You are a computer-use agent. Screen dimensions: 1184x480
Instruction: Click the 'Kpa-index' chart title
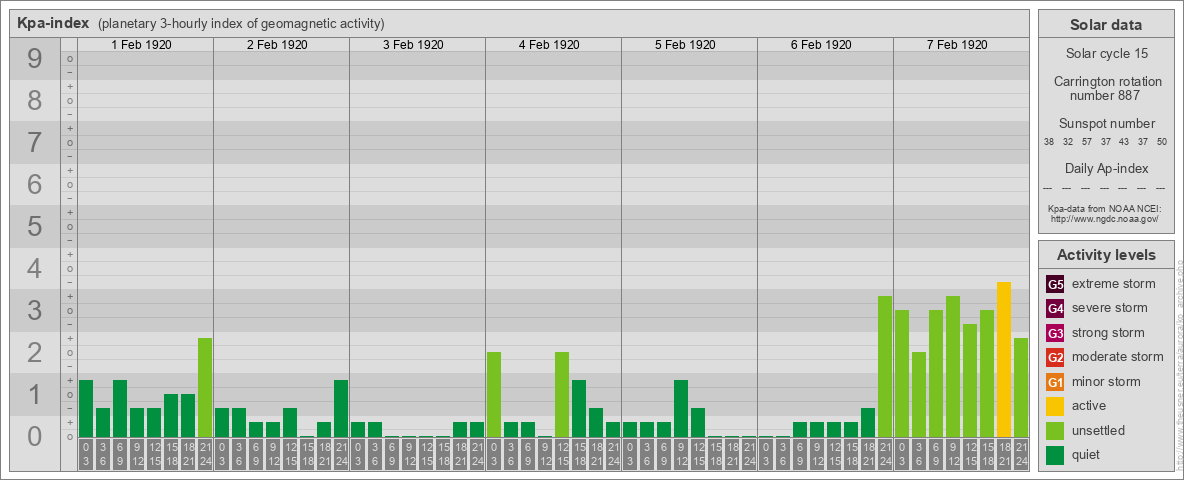tap(54, 23)
